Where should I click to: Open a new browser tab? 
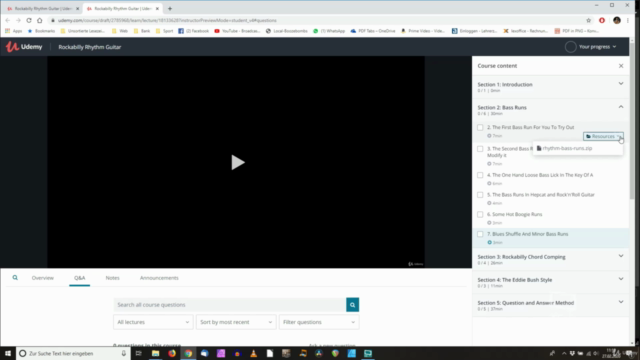pyautogui.click(x=170, y=9)
